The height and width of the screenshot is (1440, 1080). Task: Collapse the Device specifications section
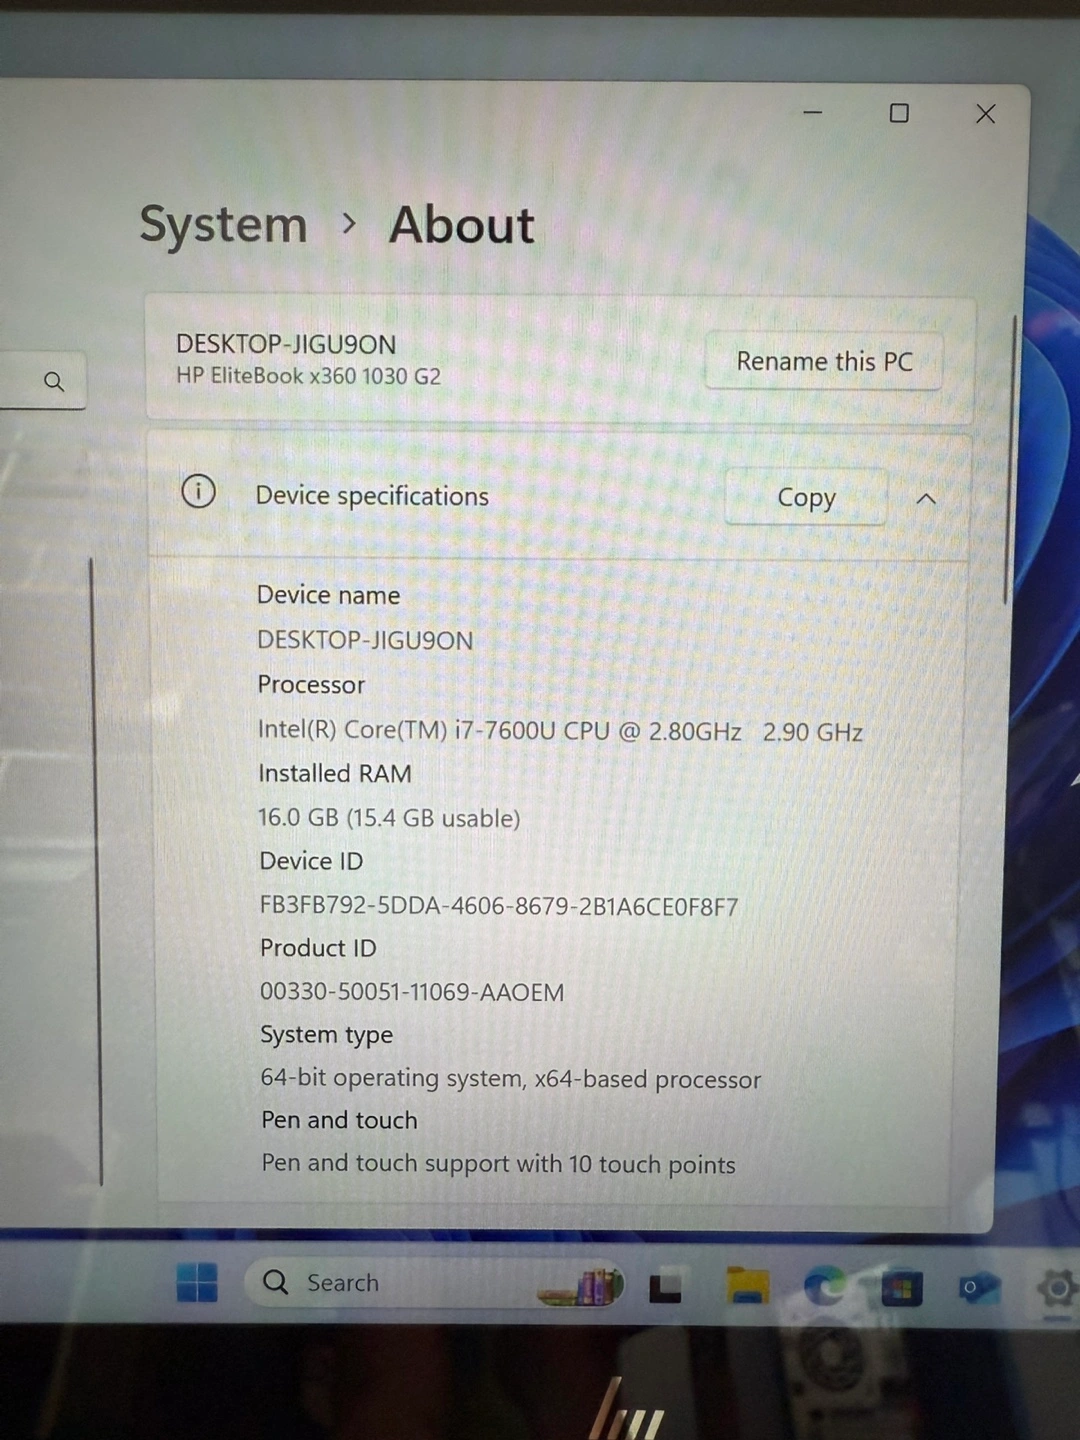[926, 498]
